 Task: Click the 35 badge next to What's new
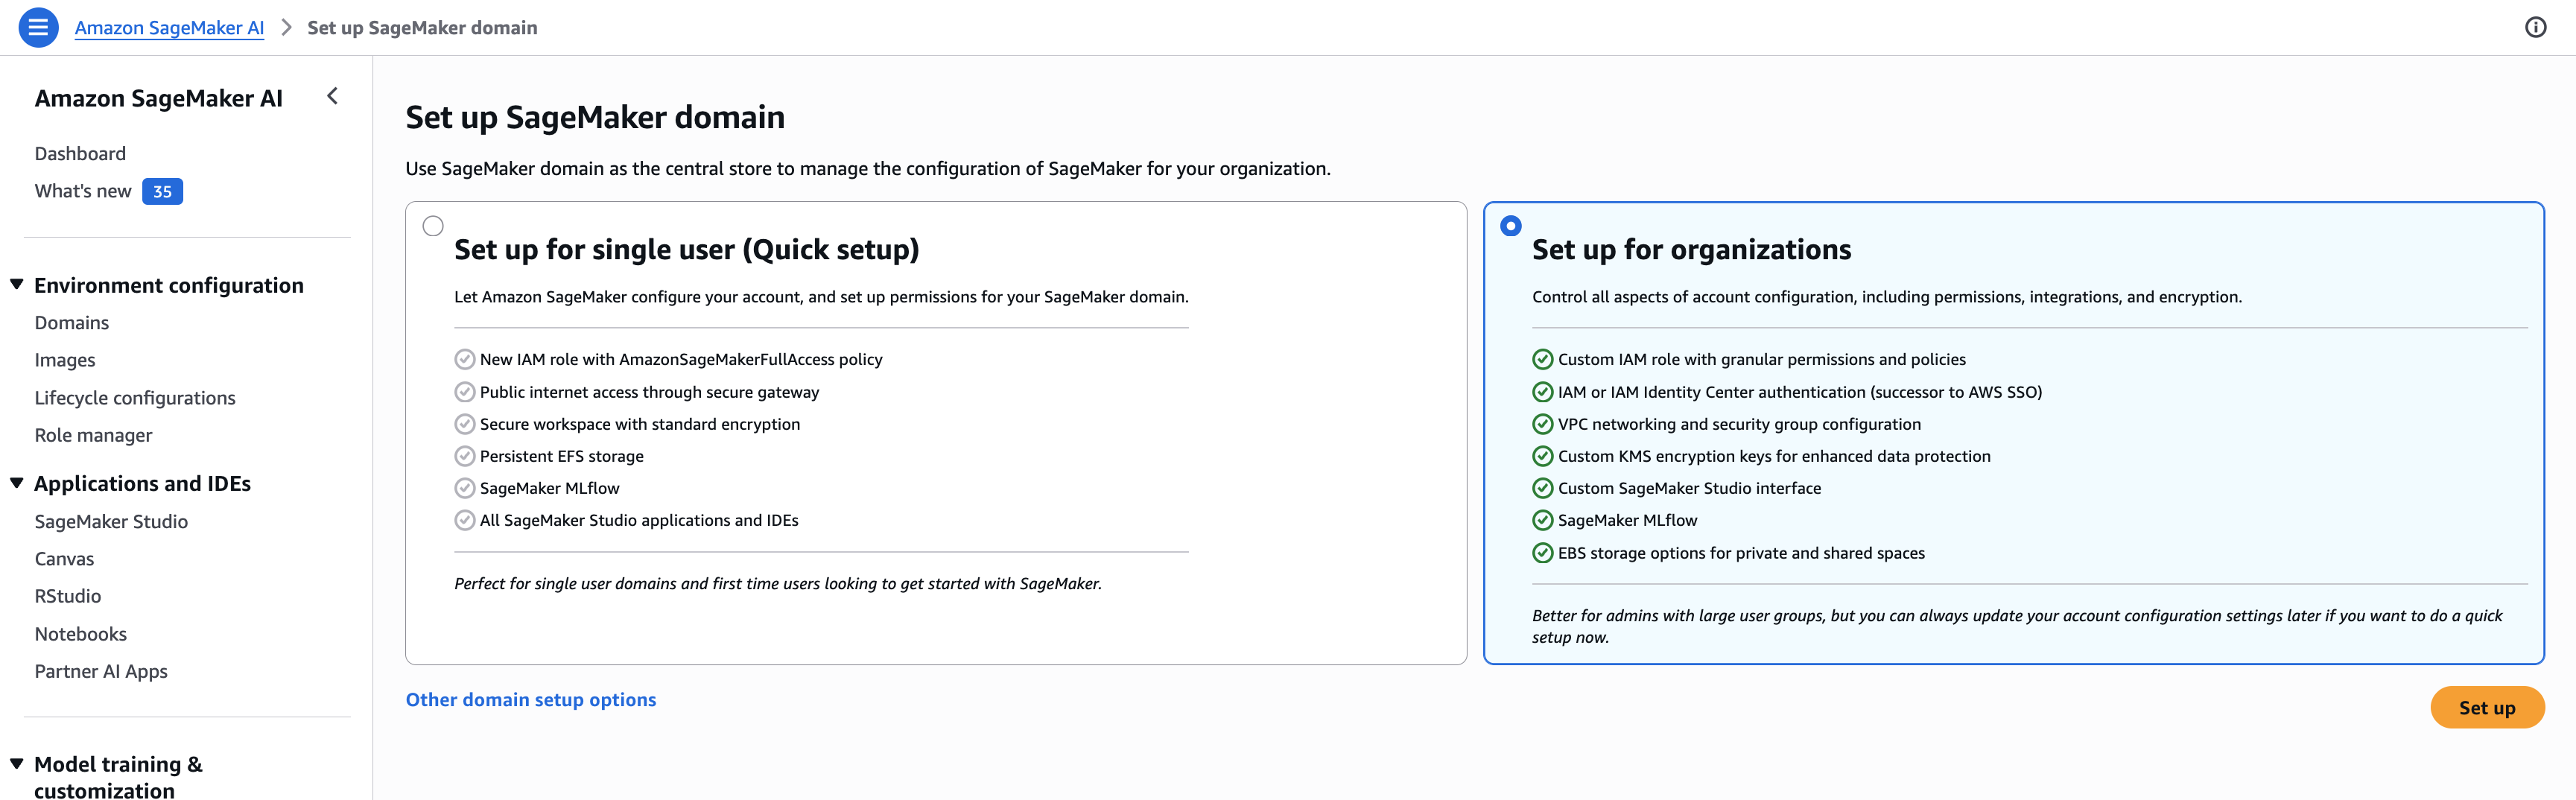(162, 191)
